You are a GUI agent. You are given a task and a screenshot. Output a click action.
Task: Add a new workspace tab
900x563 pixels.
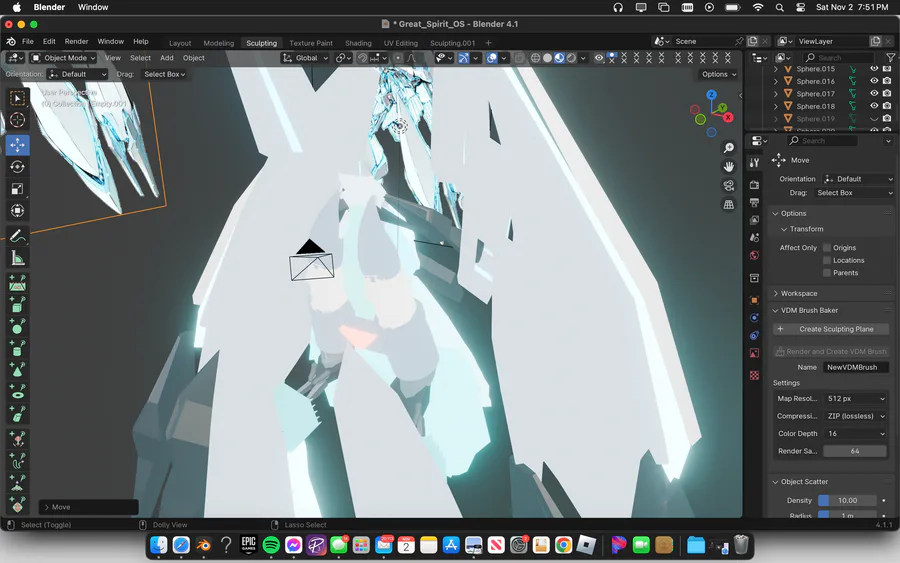488,43
